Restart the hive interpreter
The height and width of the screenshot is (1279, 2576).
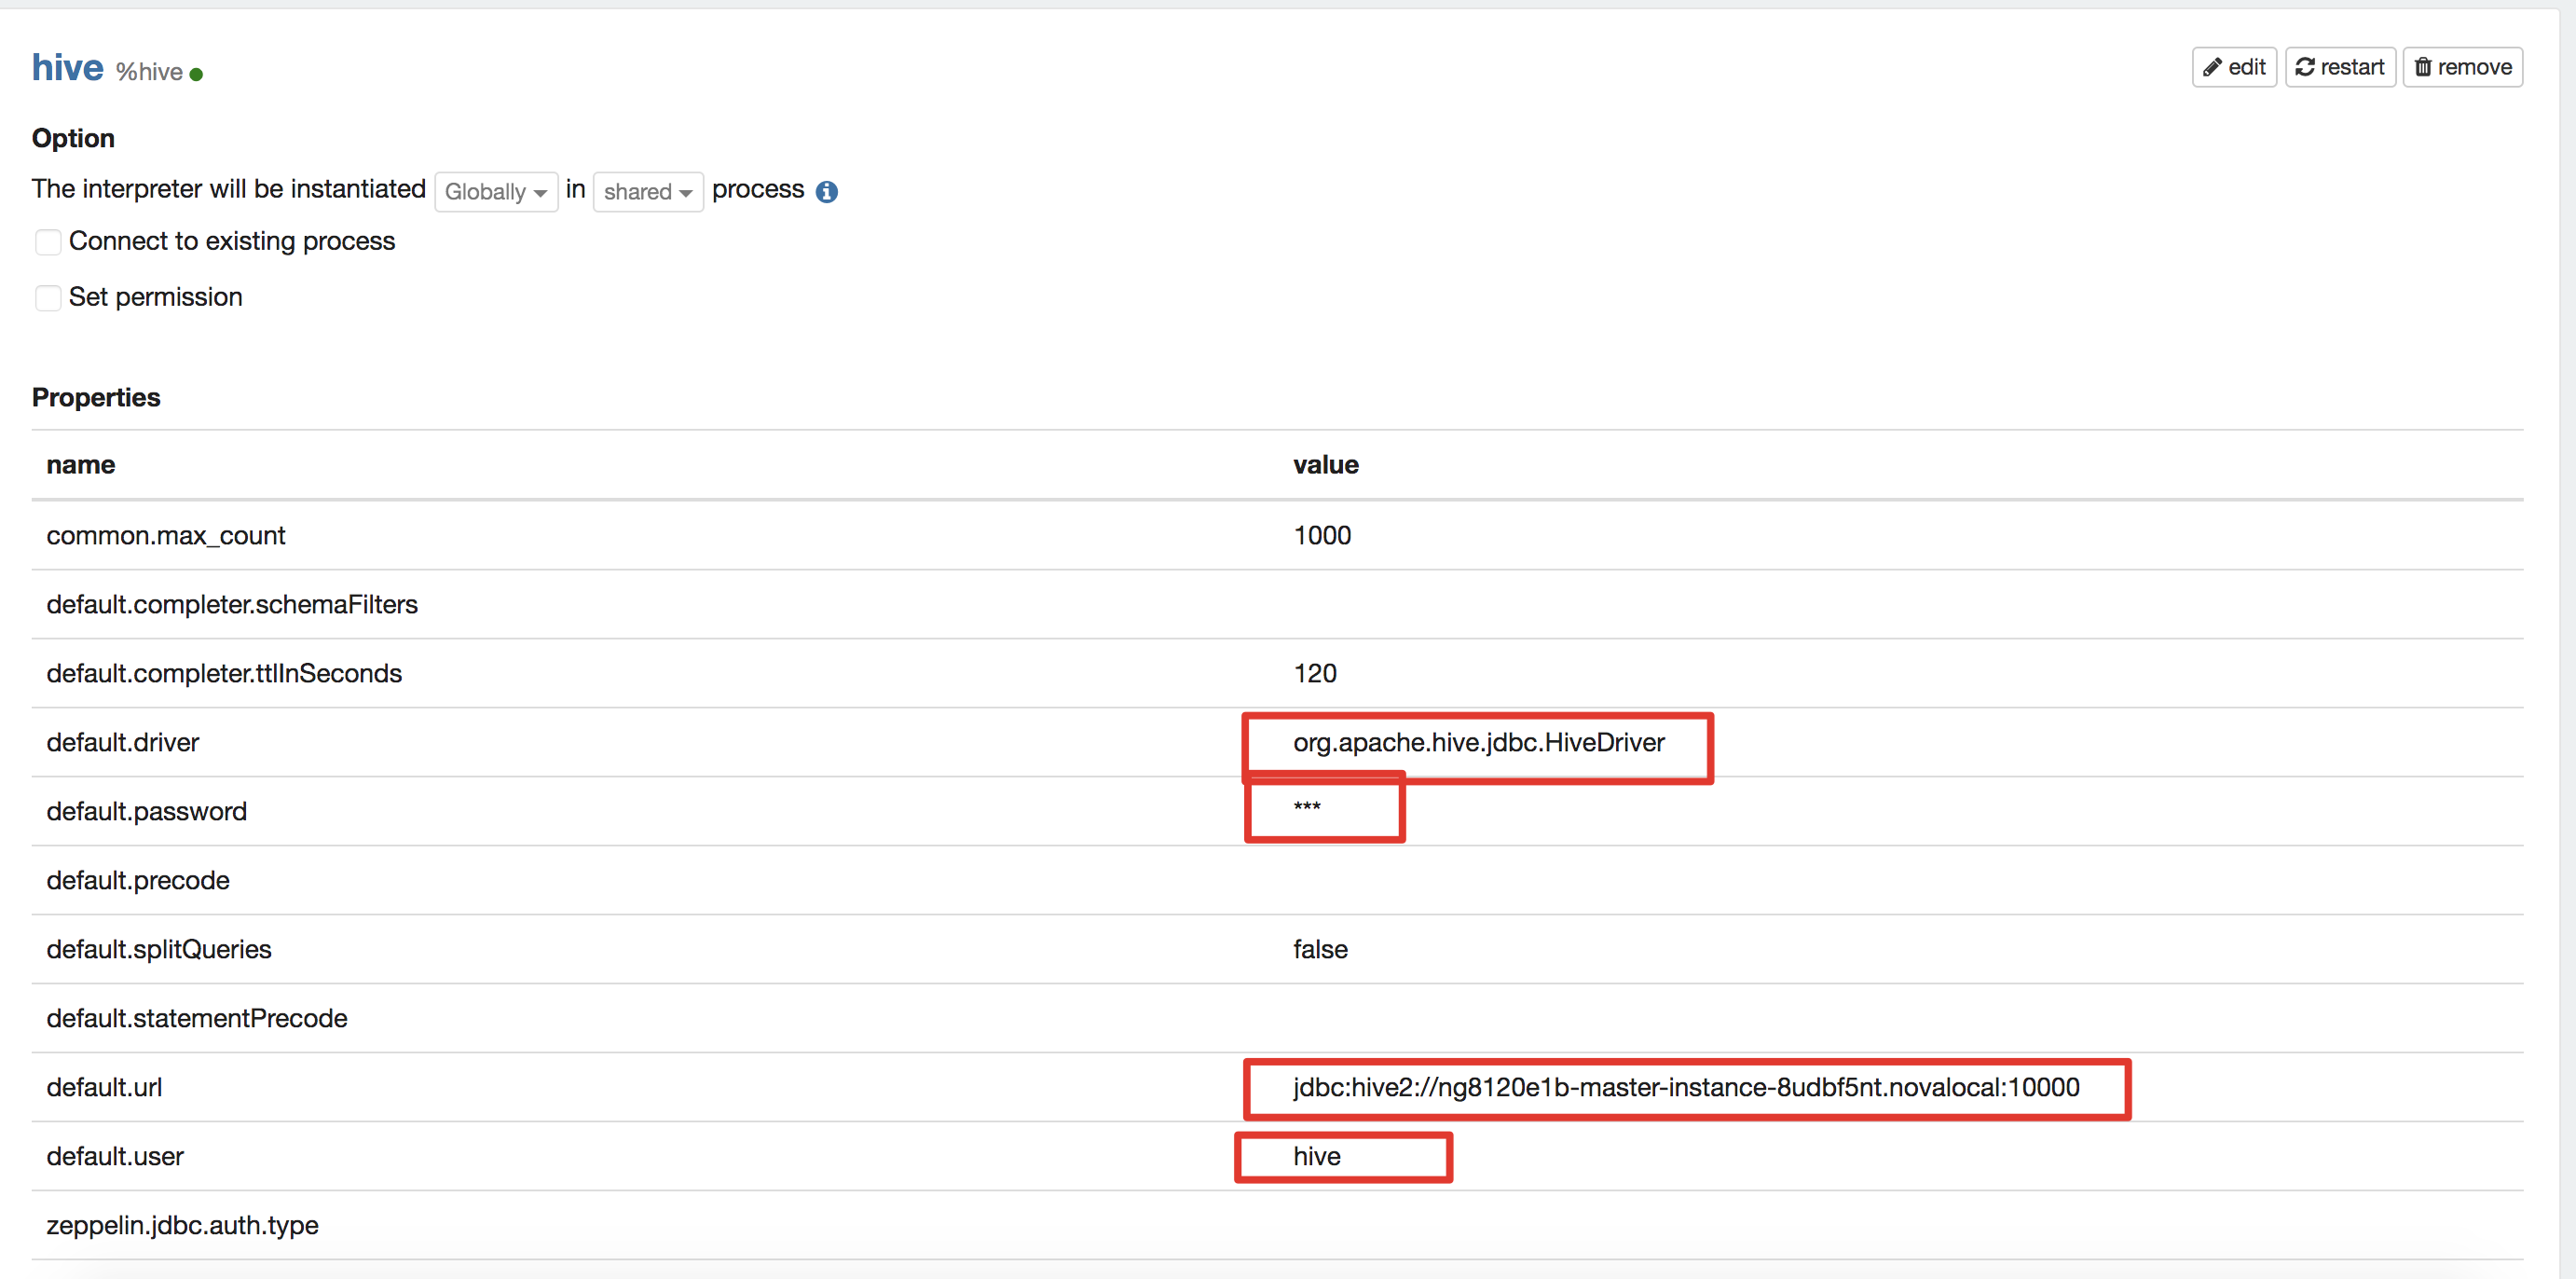click(2340, 67)
